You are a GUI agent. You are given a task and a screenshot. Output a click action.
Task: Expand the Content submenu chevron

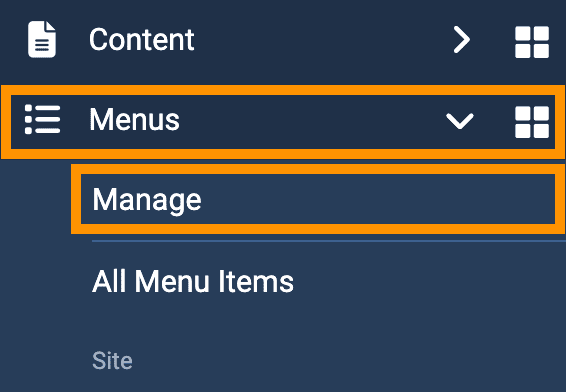pyautogui.click(x=462, y=39)
